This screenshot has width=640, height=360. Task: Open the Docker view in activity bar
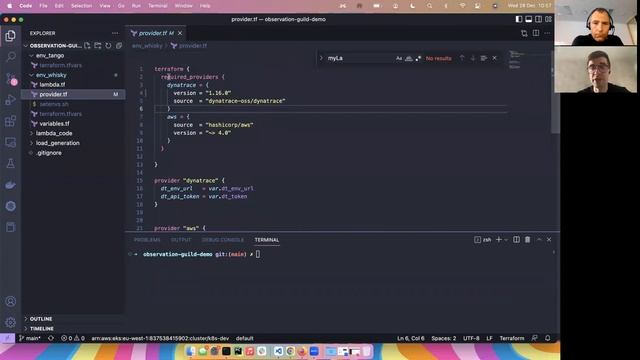pos(11,185)
